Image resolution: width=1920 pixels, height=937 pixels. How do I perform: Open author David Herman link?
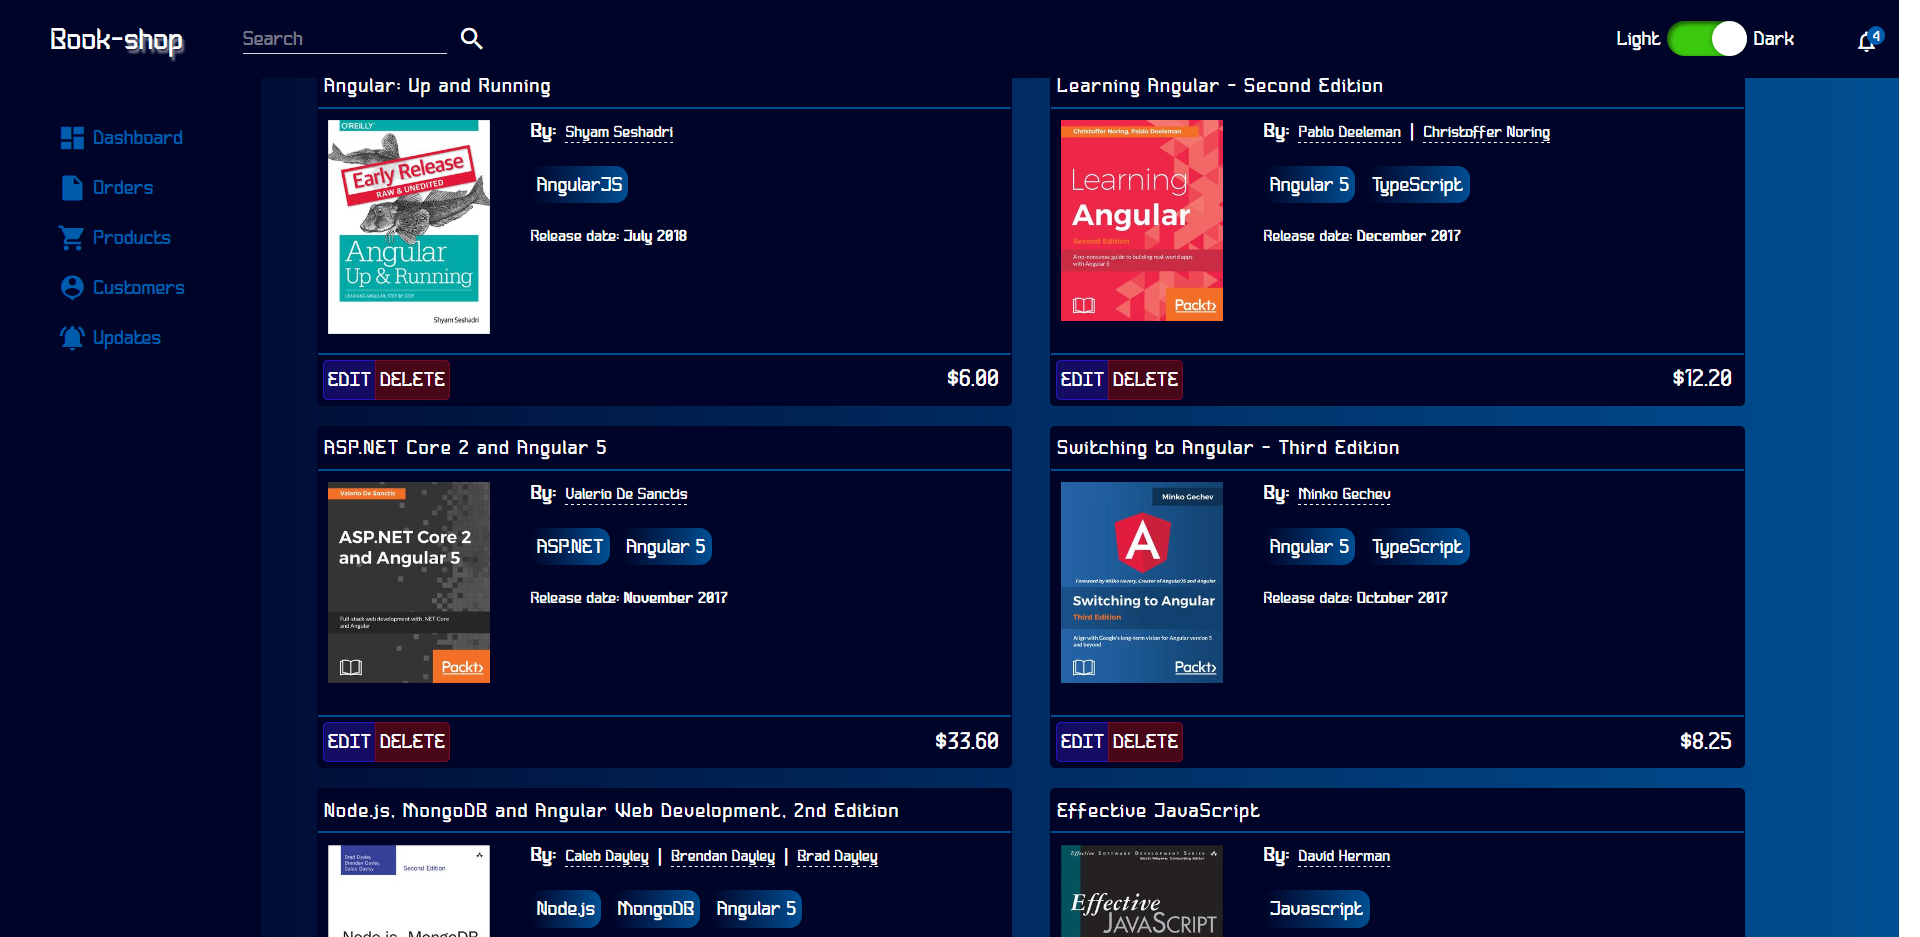tap(1344, 856)
